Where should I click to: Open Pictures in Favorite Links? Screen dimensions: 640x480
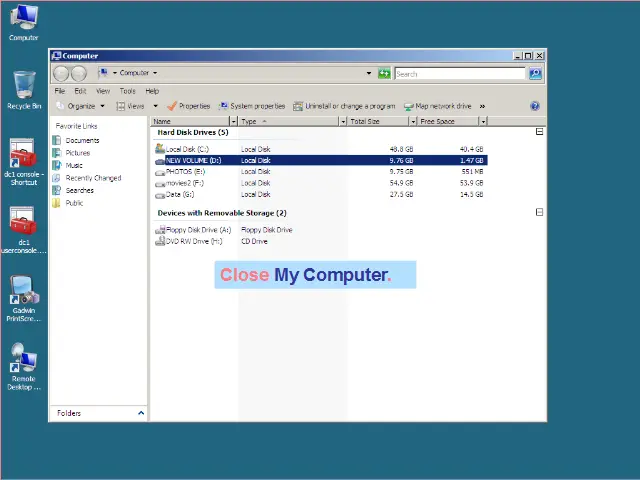click(x=71, y=153)
